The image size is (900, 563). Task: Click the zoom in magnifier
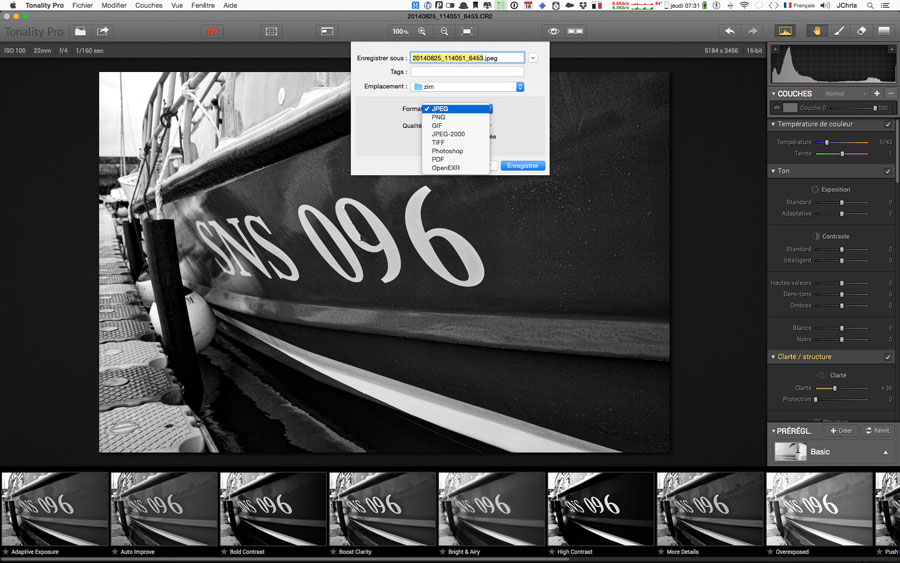(422, 32)
